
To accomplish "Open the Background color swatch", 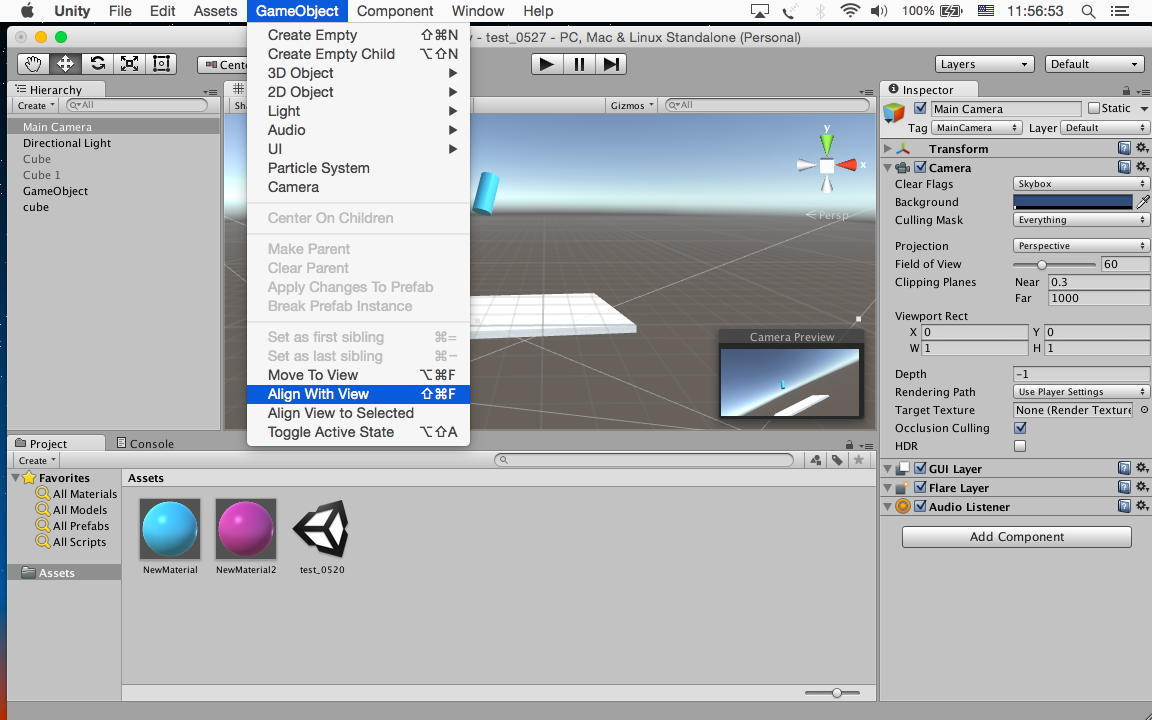I will (x=1073, y=201).
